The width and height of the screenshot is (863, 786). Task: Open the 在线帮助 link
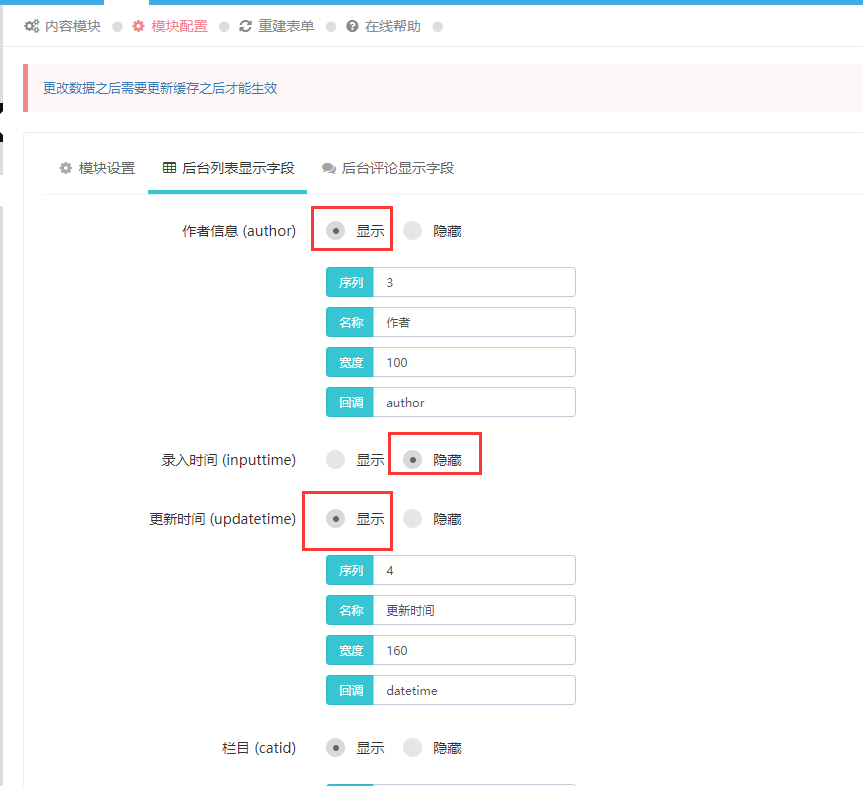pos(393,27)
